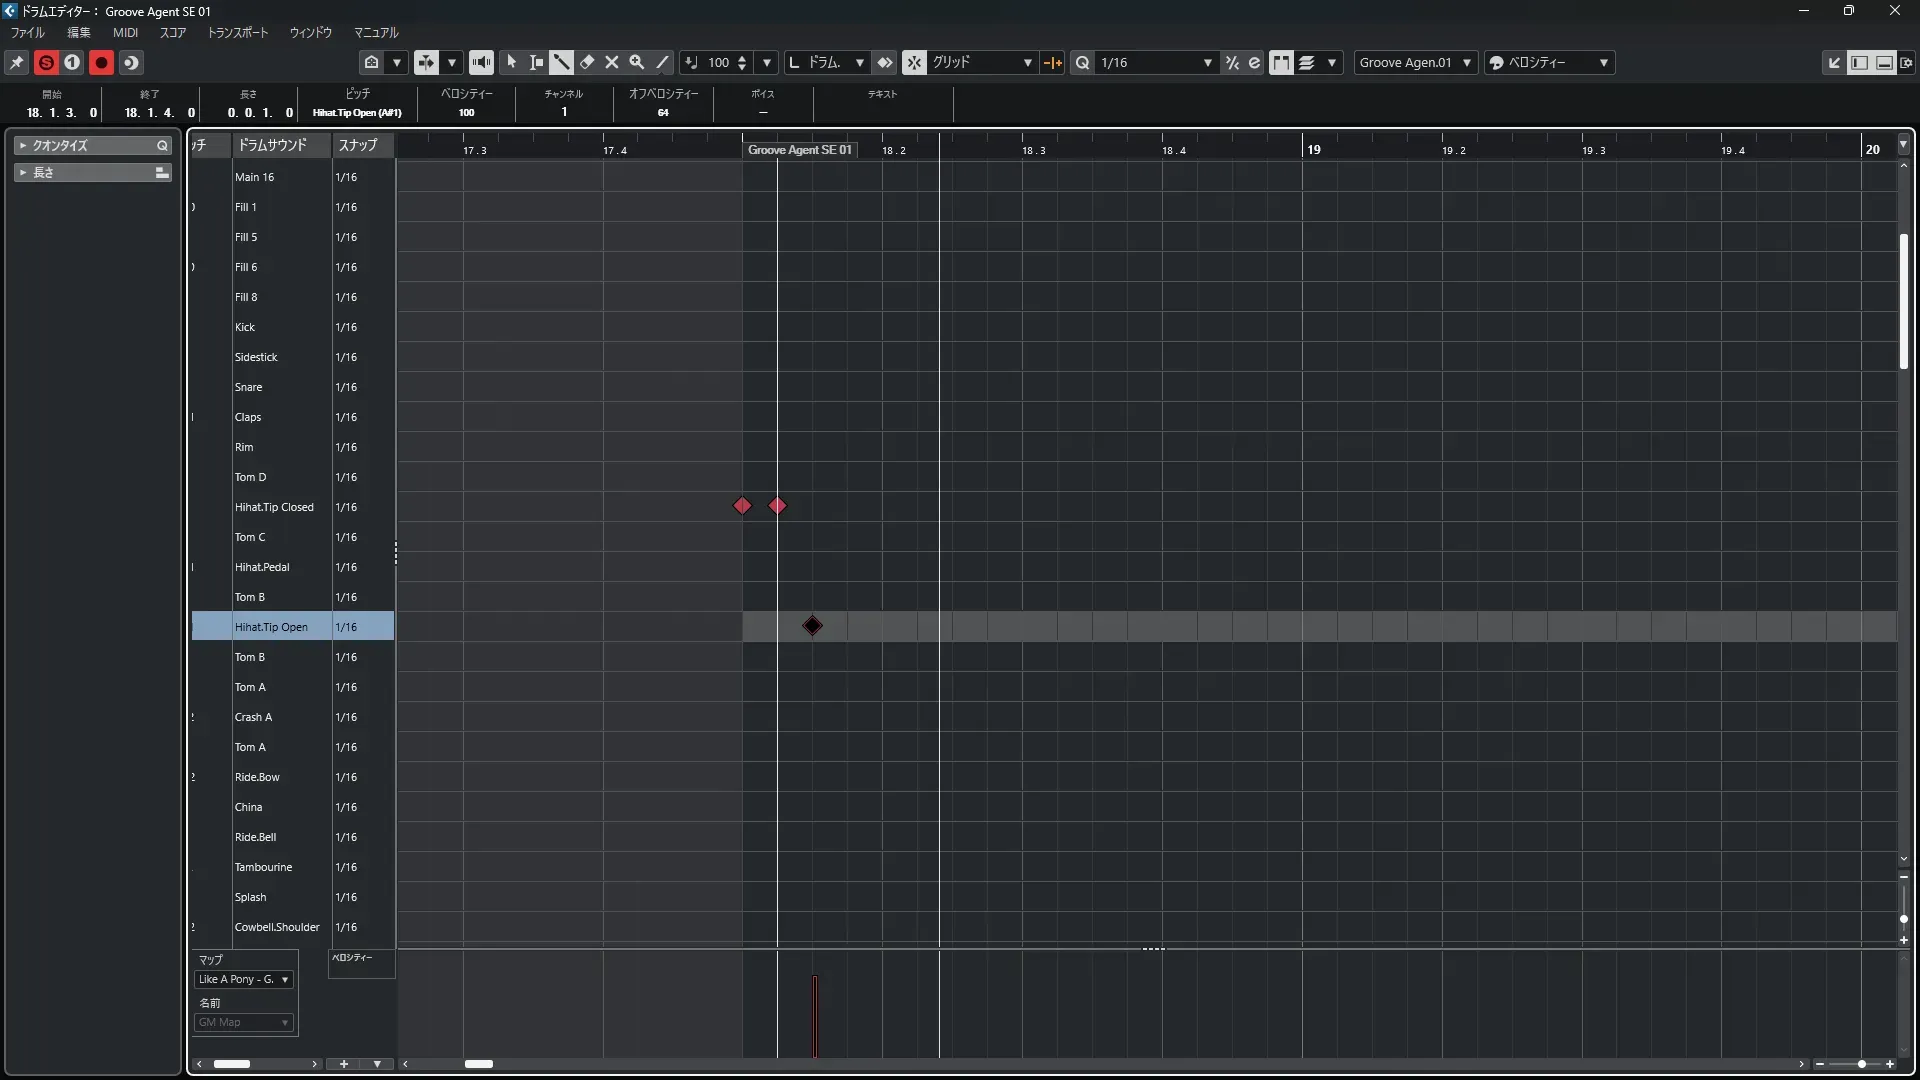Click the Hihat.Tip Open note diamond

[812, 626]
